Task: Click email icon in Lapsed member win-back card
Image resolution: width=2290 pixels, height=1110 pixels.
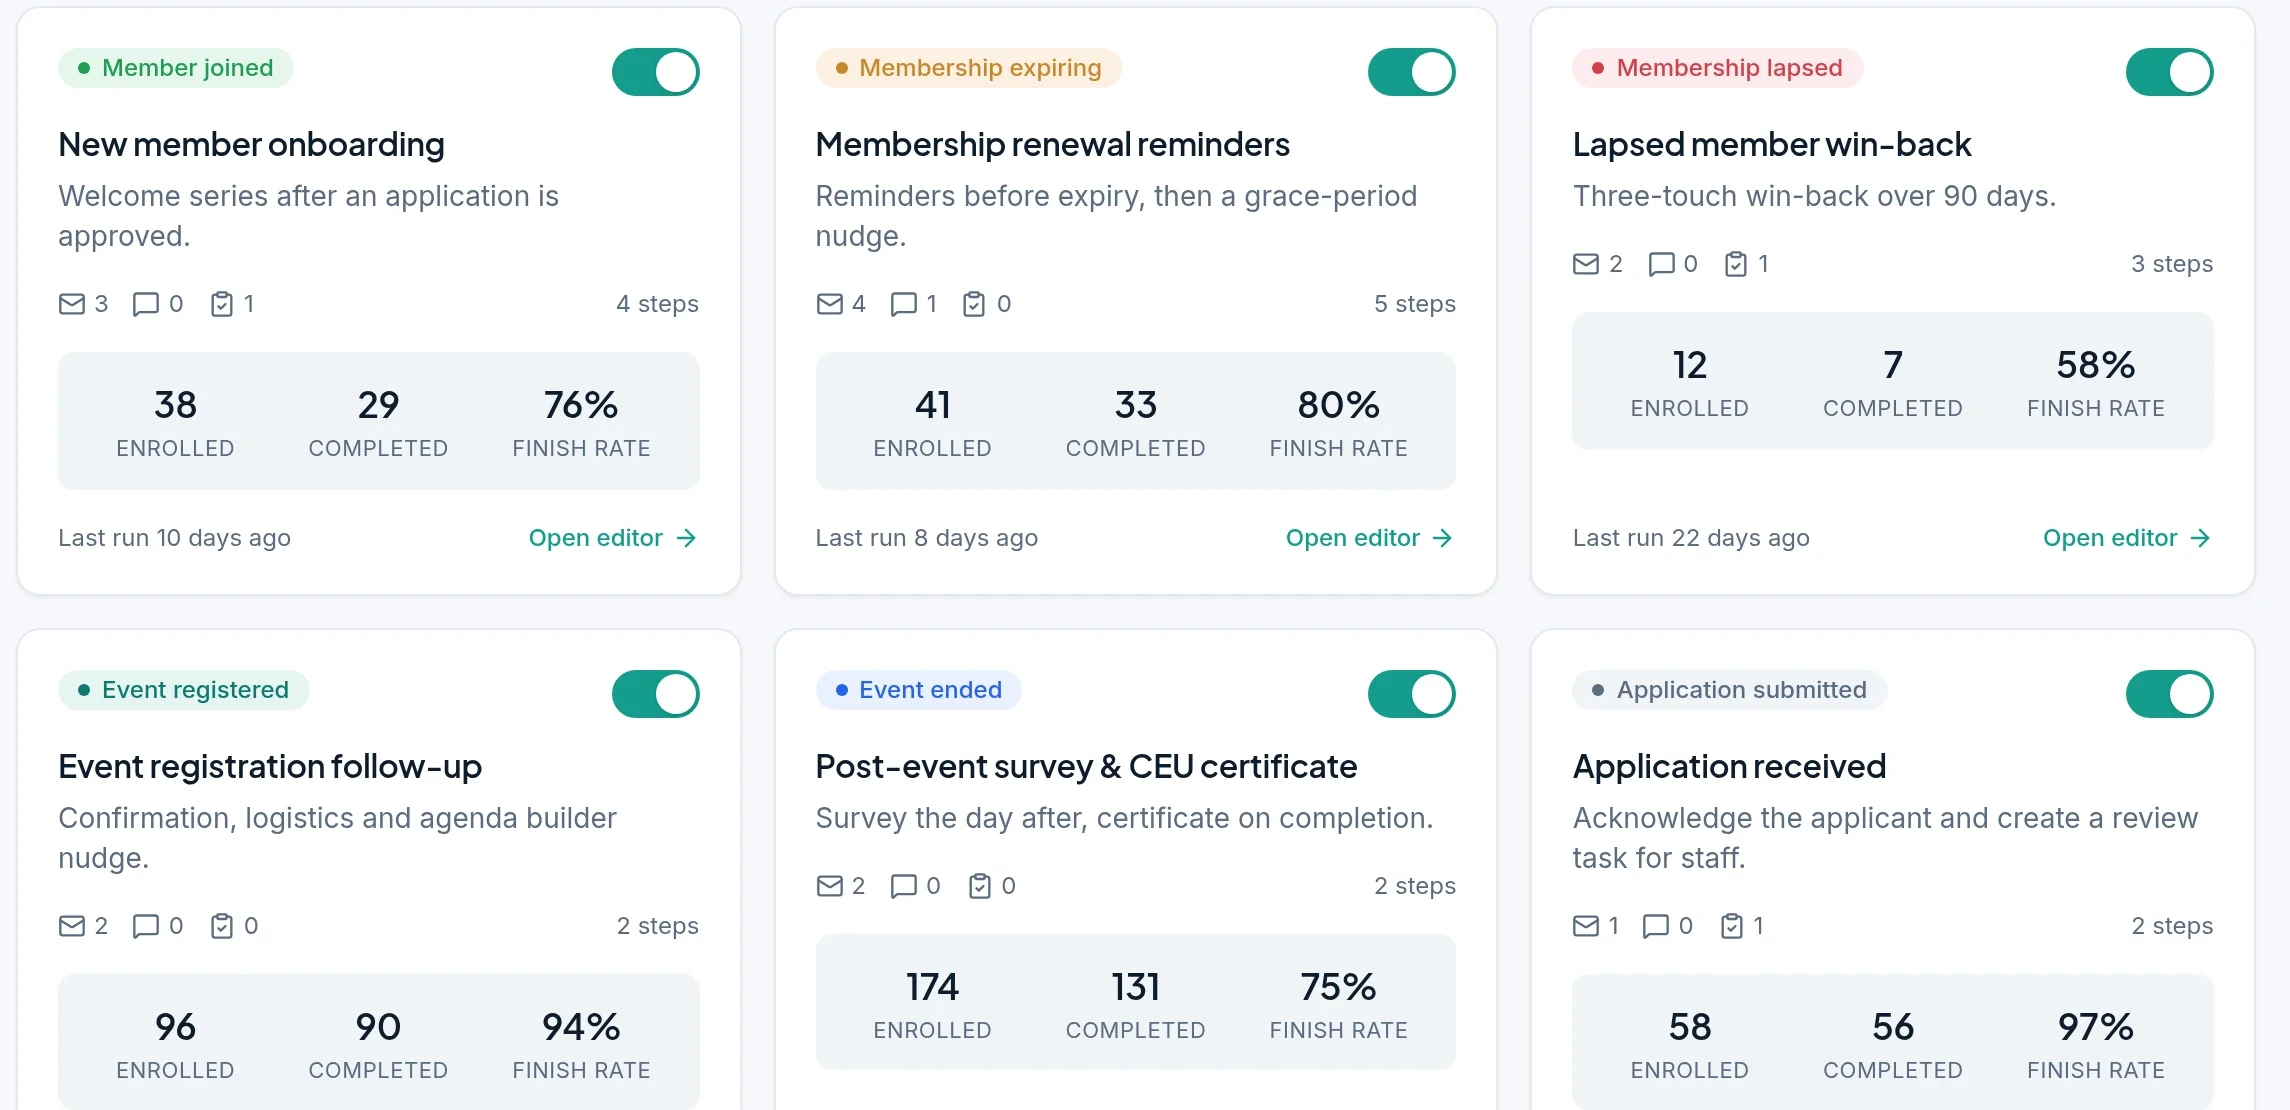Action: coord(1586,264)
